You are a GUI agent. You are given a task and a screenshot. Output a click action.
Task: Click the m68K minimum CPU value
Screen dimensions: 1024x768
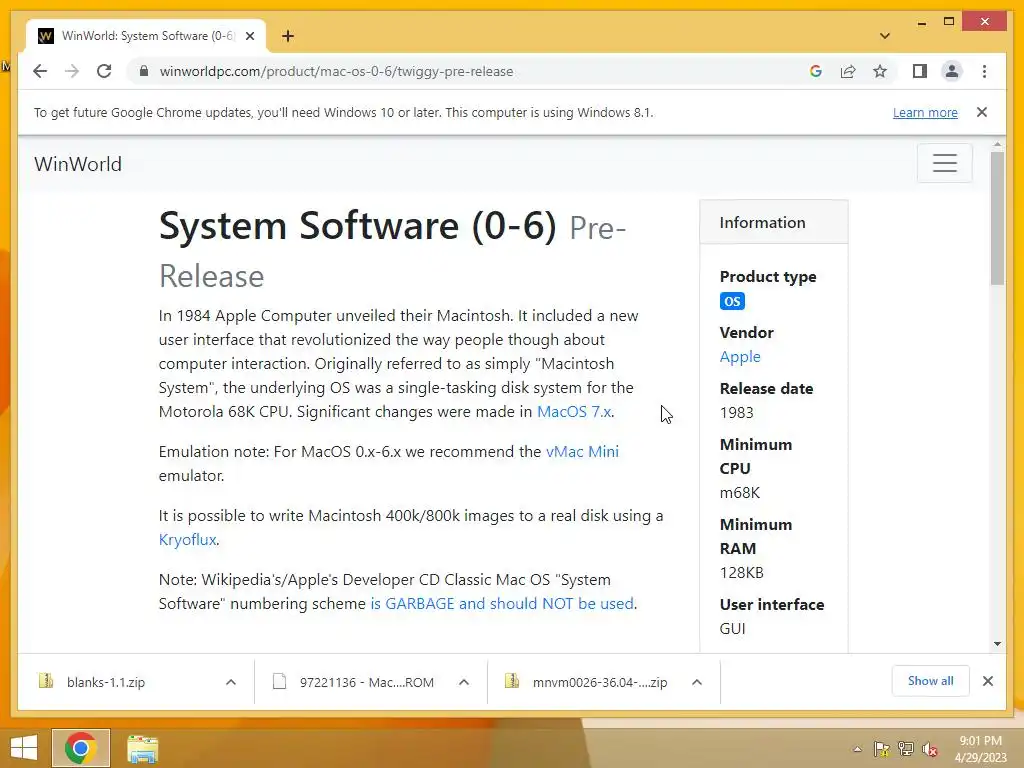[x=740, y=492]
